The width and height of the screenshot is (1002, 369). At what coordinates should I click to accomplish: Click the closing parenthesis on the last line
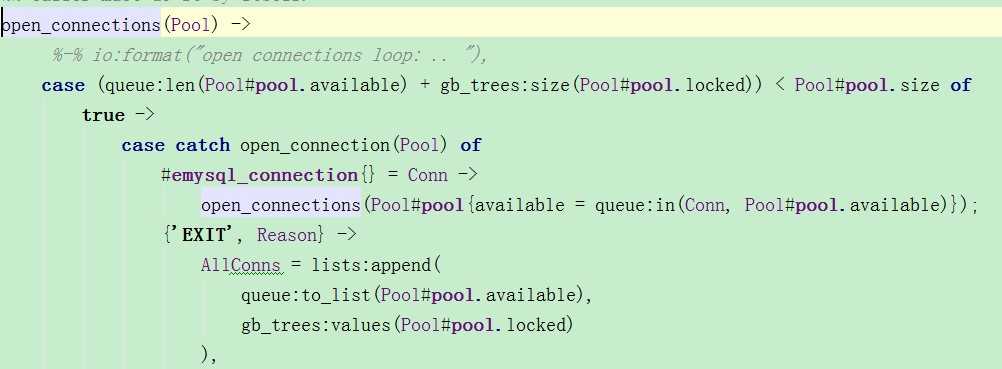tap(204, 354)
